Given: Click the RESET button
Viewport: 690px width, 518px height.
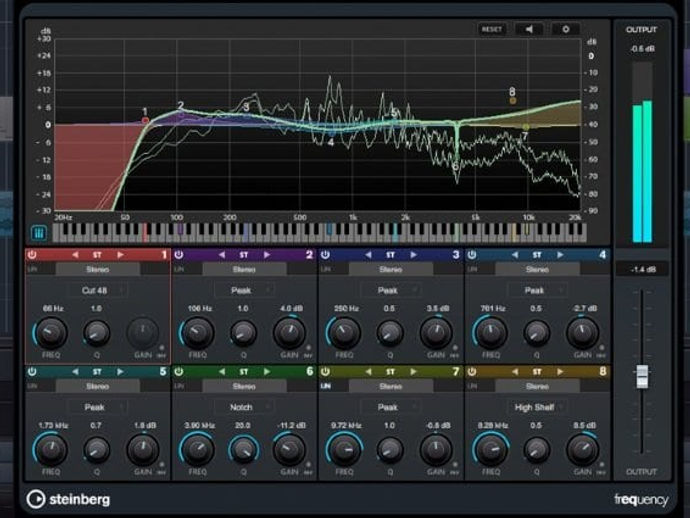Looking at the screenshot, I should click(x=492, y=29).
